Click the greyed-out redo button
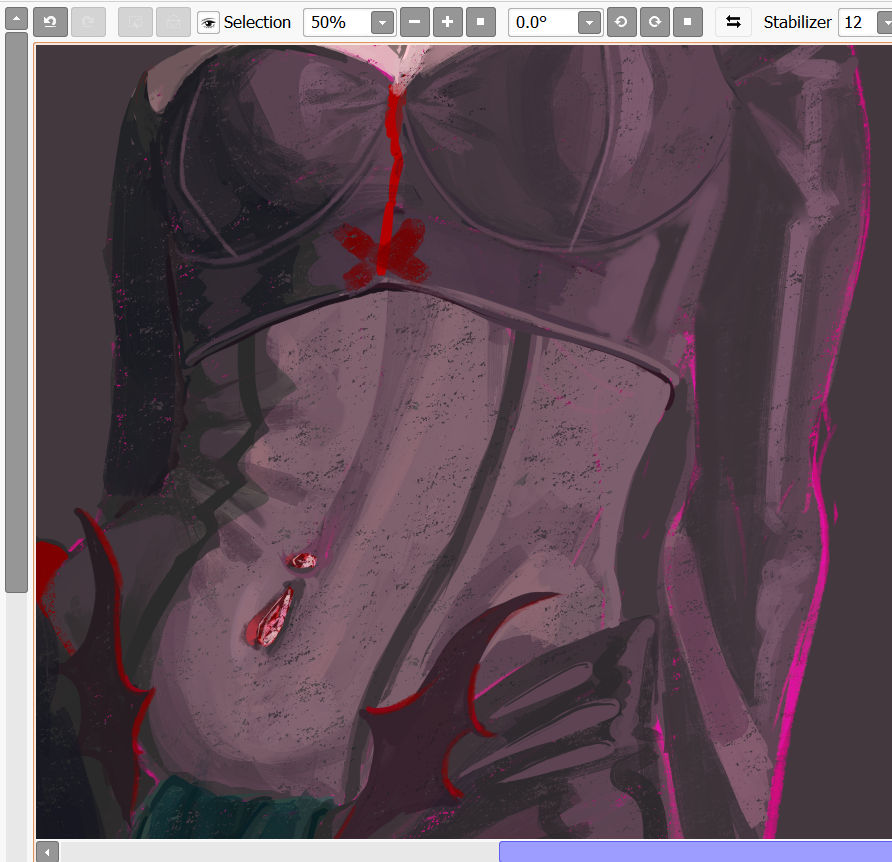Screen dimensions: 892x862 (88, 22)
